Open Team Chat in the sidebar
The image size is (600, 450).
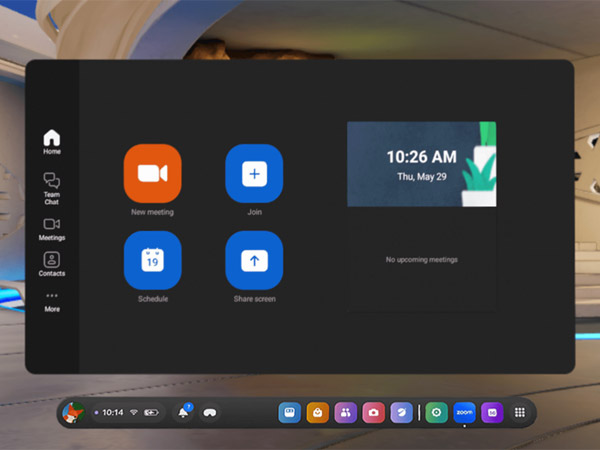point(52,188)
